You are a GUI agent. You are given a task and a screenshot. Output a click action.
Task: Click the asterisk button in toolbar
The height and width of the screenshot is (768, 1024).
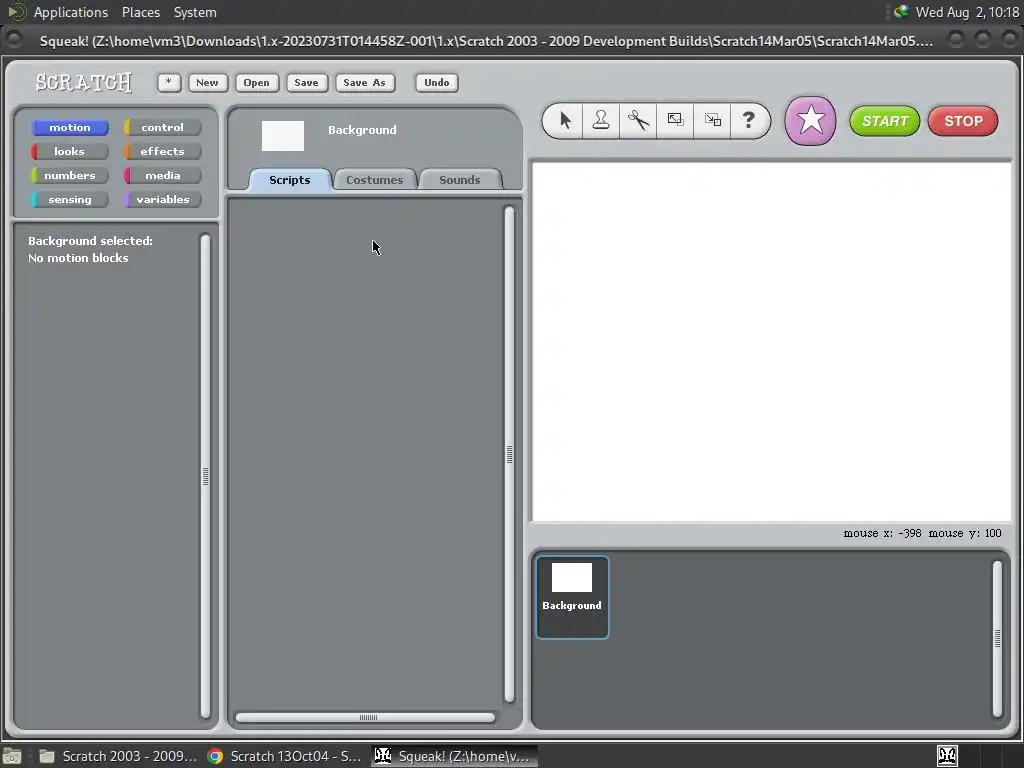(169, 82)
